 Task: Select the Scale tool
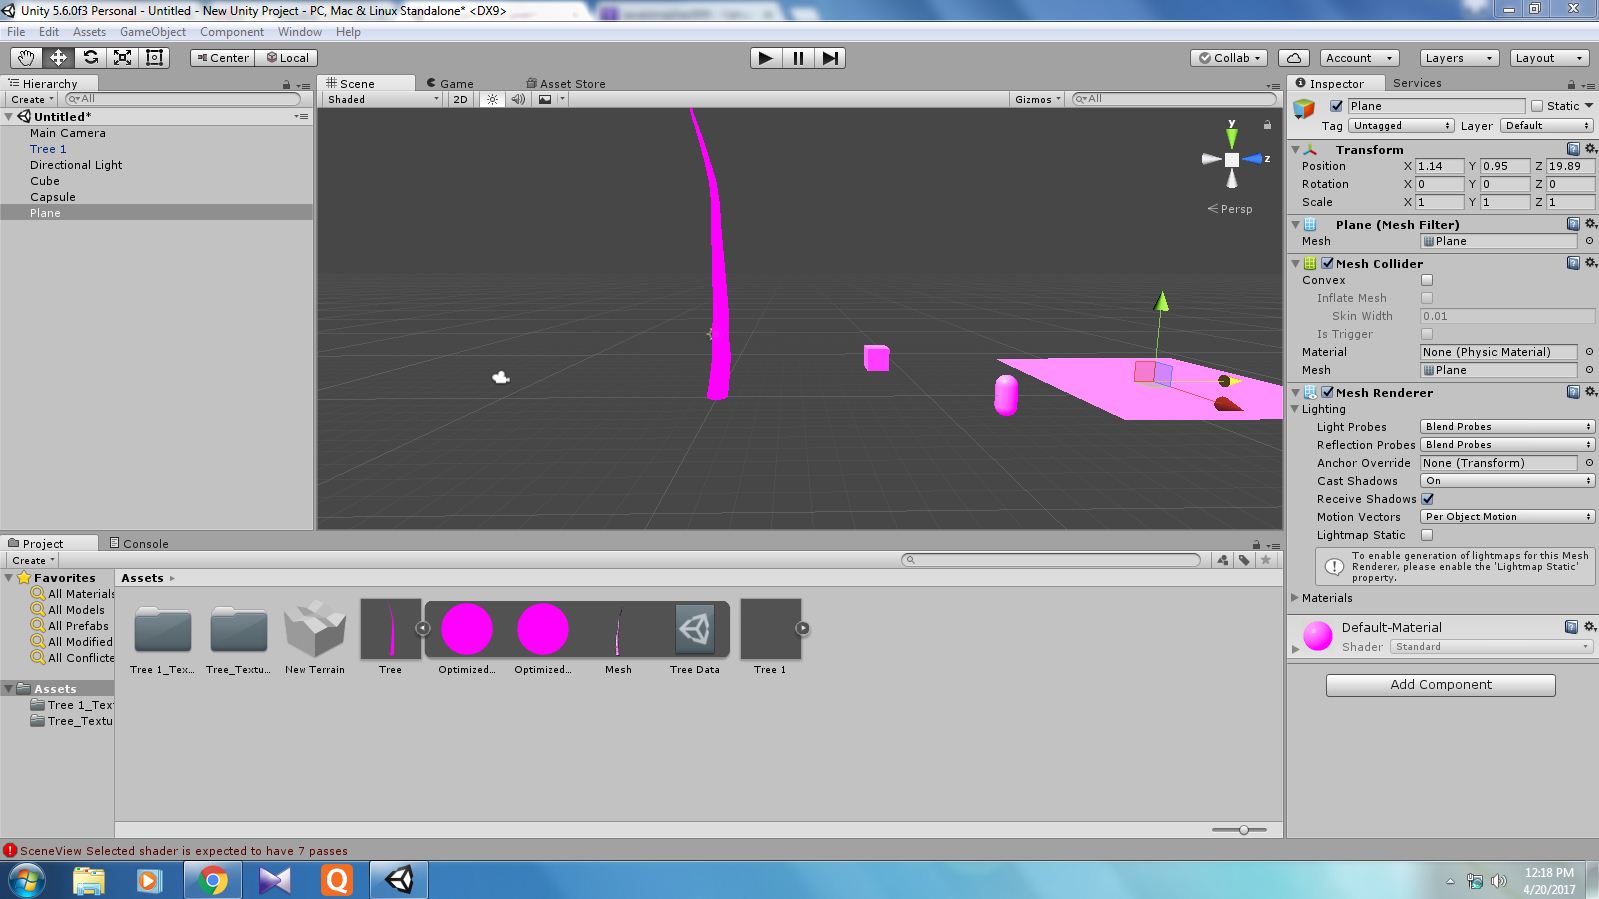(x=122, y=58)
